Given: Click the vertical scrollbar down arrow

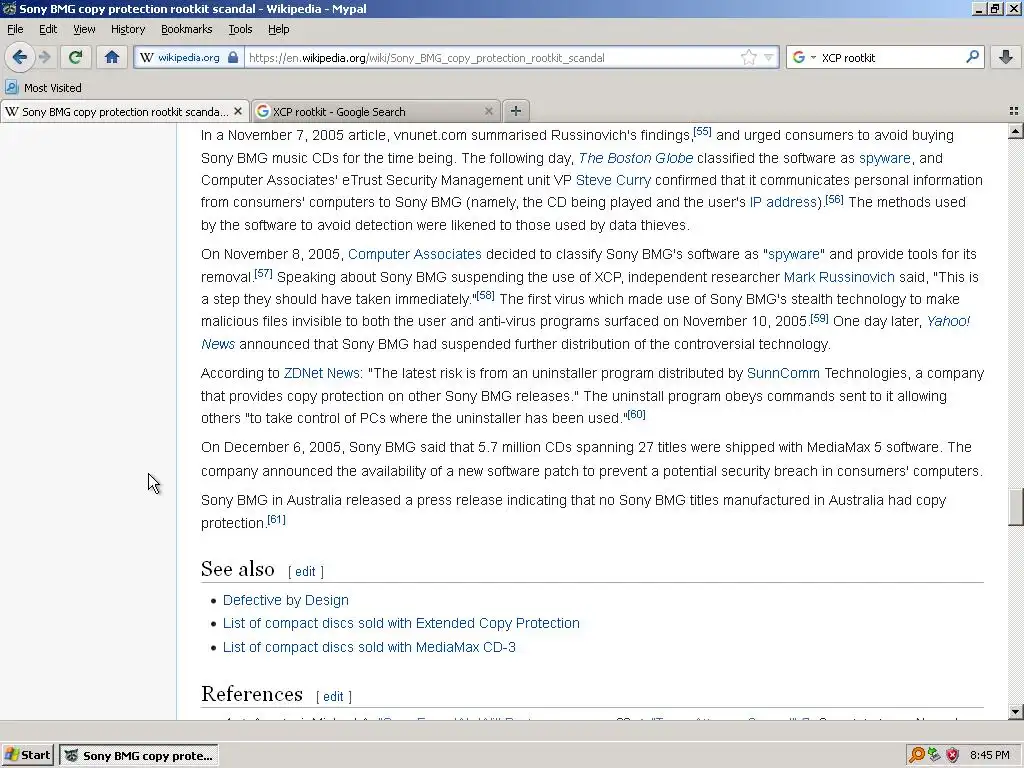Looking at the screenshot, I should coord(1016,712).
